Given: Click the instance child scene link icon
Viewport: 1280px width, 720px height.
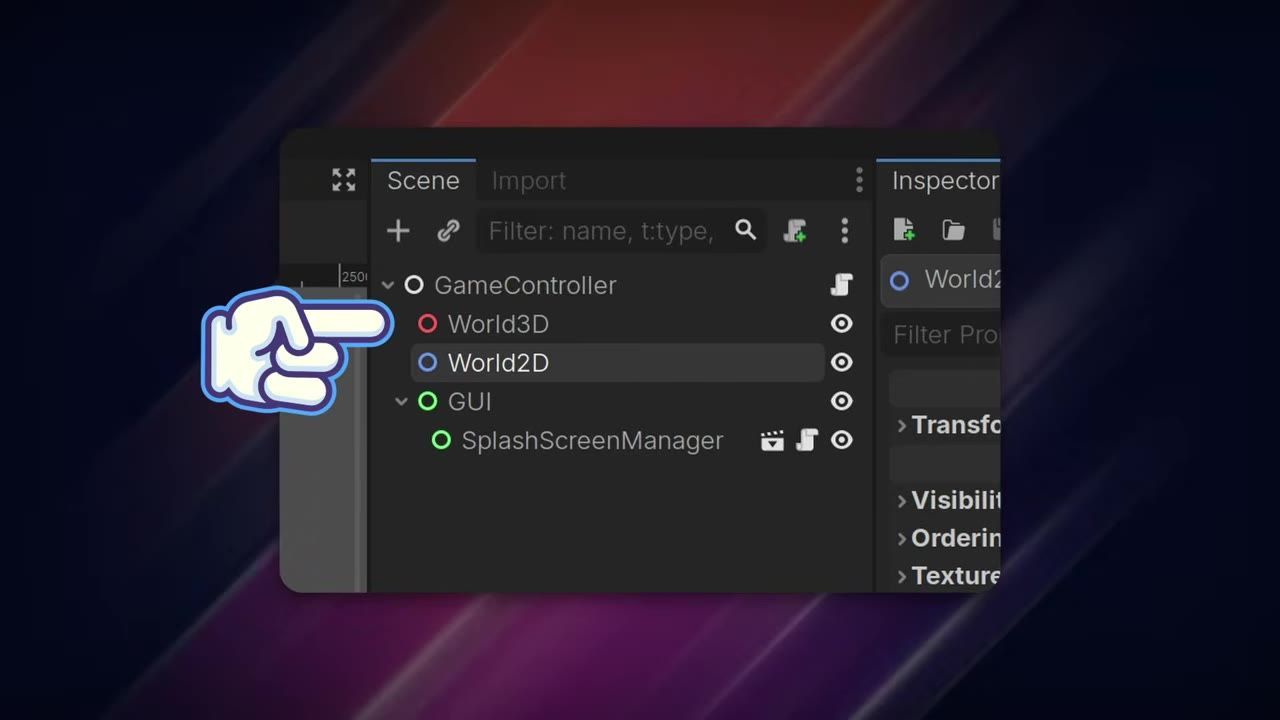Looking at the screenshot, I should click(x=448, y=231).
